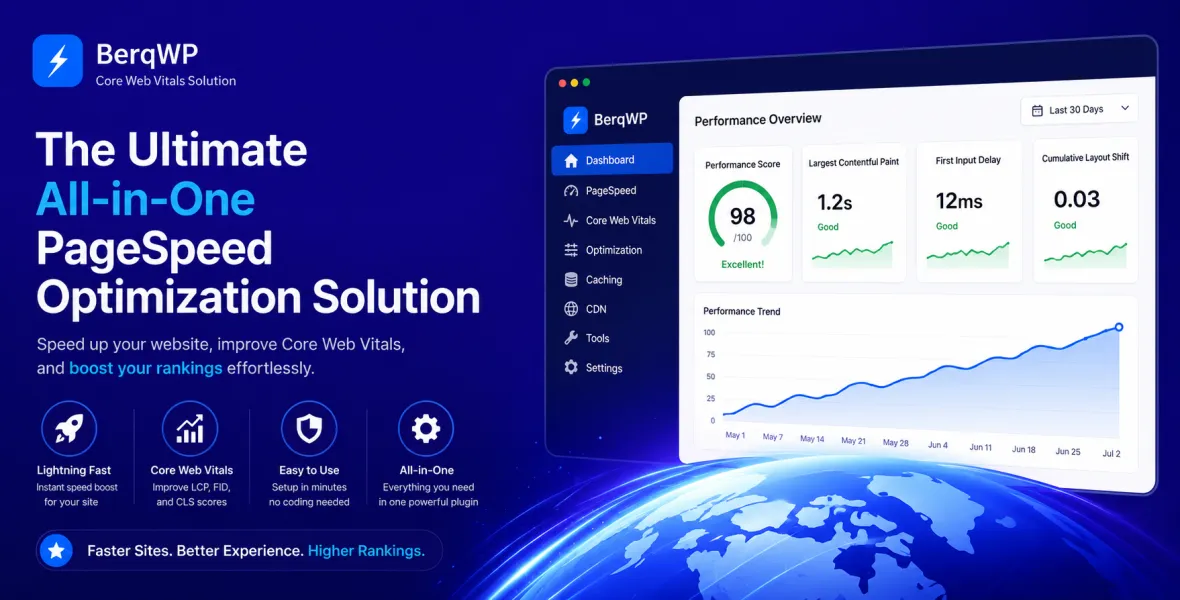Click the calendar icon beside Last 30 Days
Screen dimensions: 1180x600
(x=1037, y=111)
